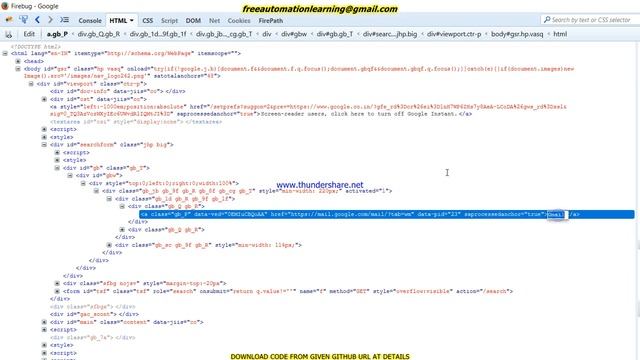640x360 pixels.
Task: Focus the Search by text or CSS selector field
Action: 591,20
